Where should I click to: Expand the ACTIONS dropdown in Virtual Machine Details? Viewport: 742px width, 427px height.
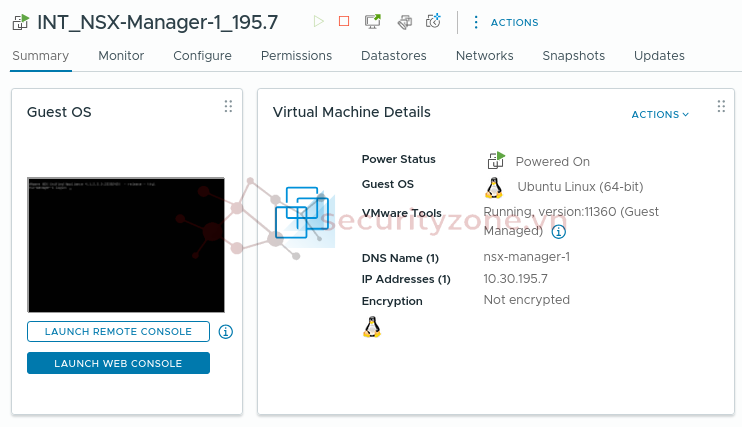pos(660,115)
